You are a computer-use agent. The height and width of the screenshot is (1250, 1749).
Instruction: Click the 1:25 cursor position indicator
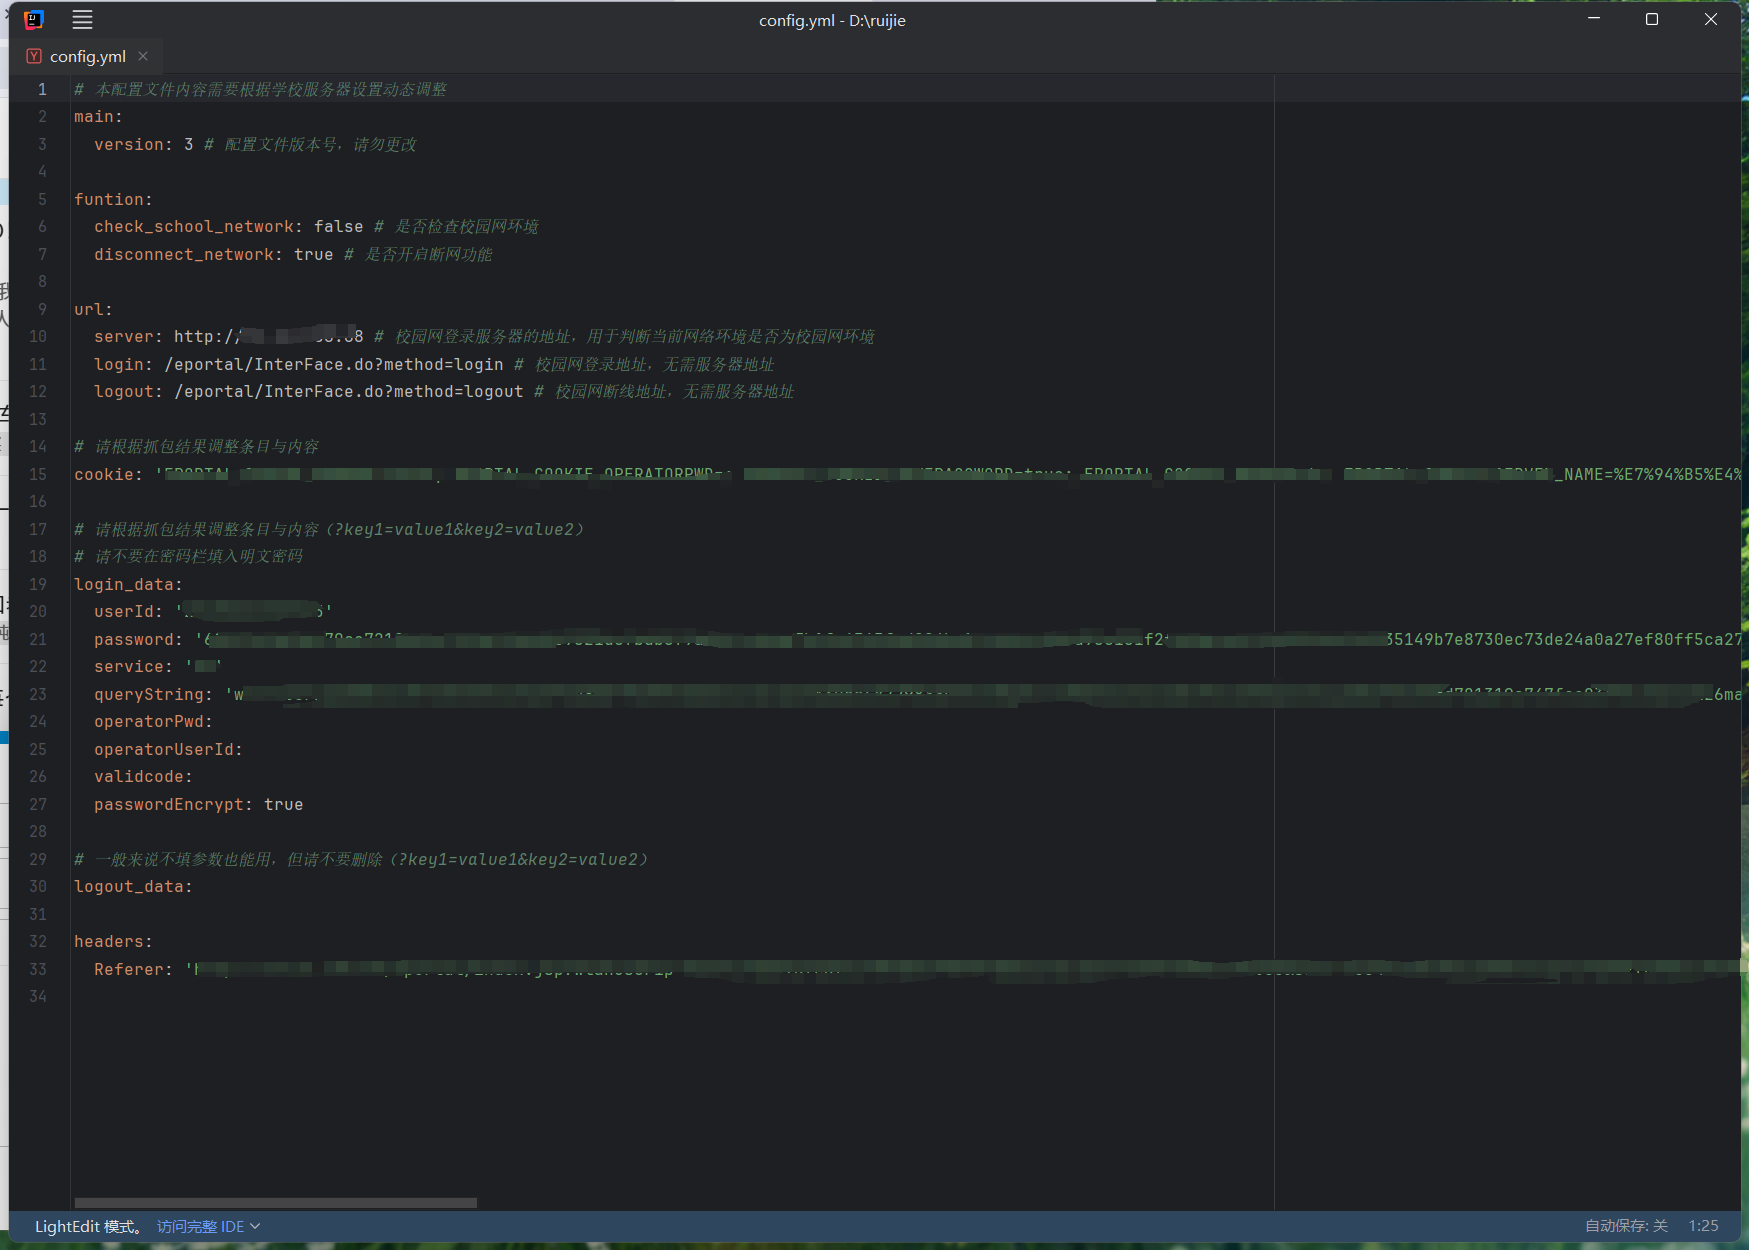(1703, 1226)
